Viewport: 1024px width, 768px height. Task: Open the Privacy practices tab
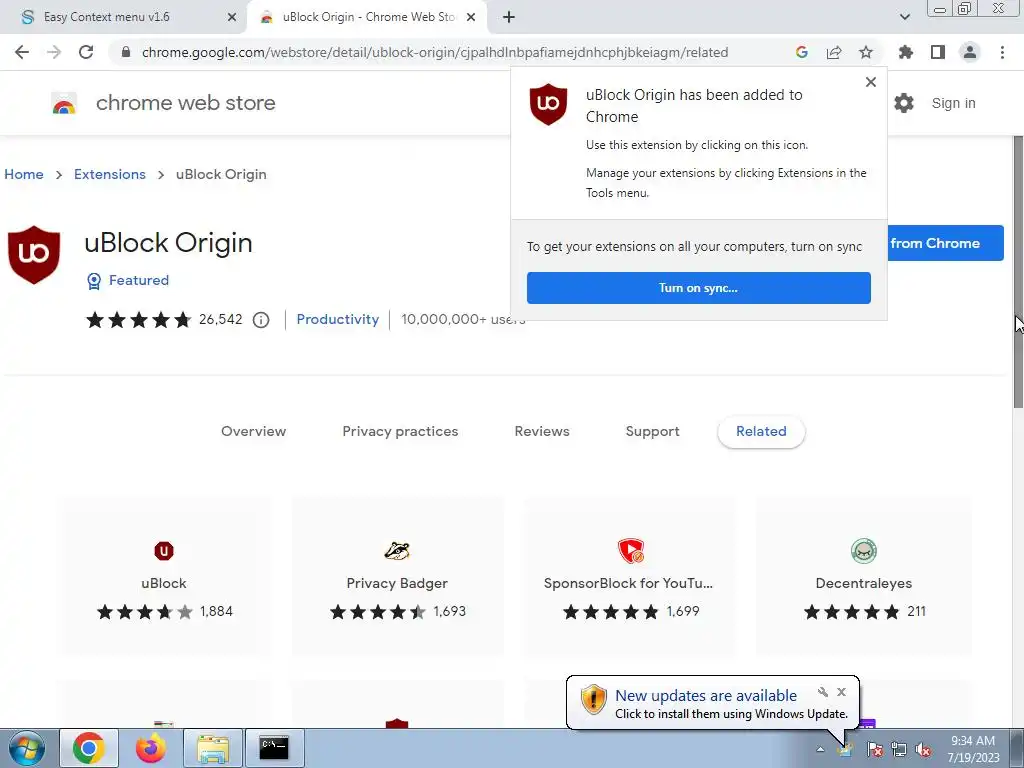click(x=400, y=432)
